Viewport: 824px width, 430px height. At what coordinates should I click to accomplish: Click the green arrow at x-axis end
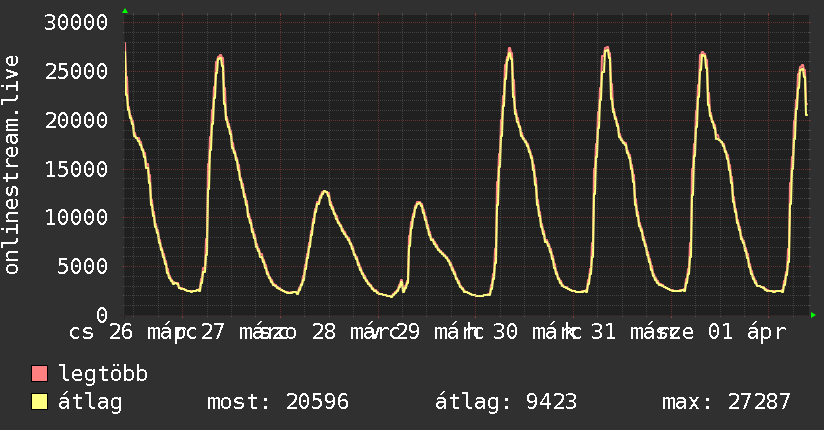click(813, 315)
